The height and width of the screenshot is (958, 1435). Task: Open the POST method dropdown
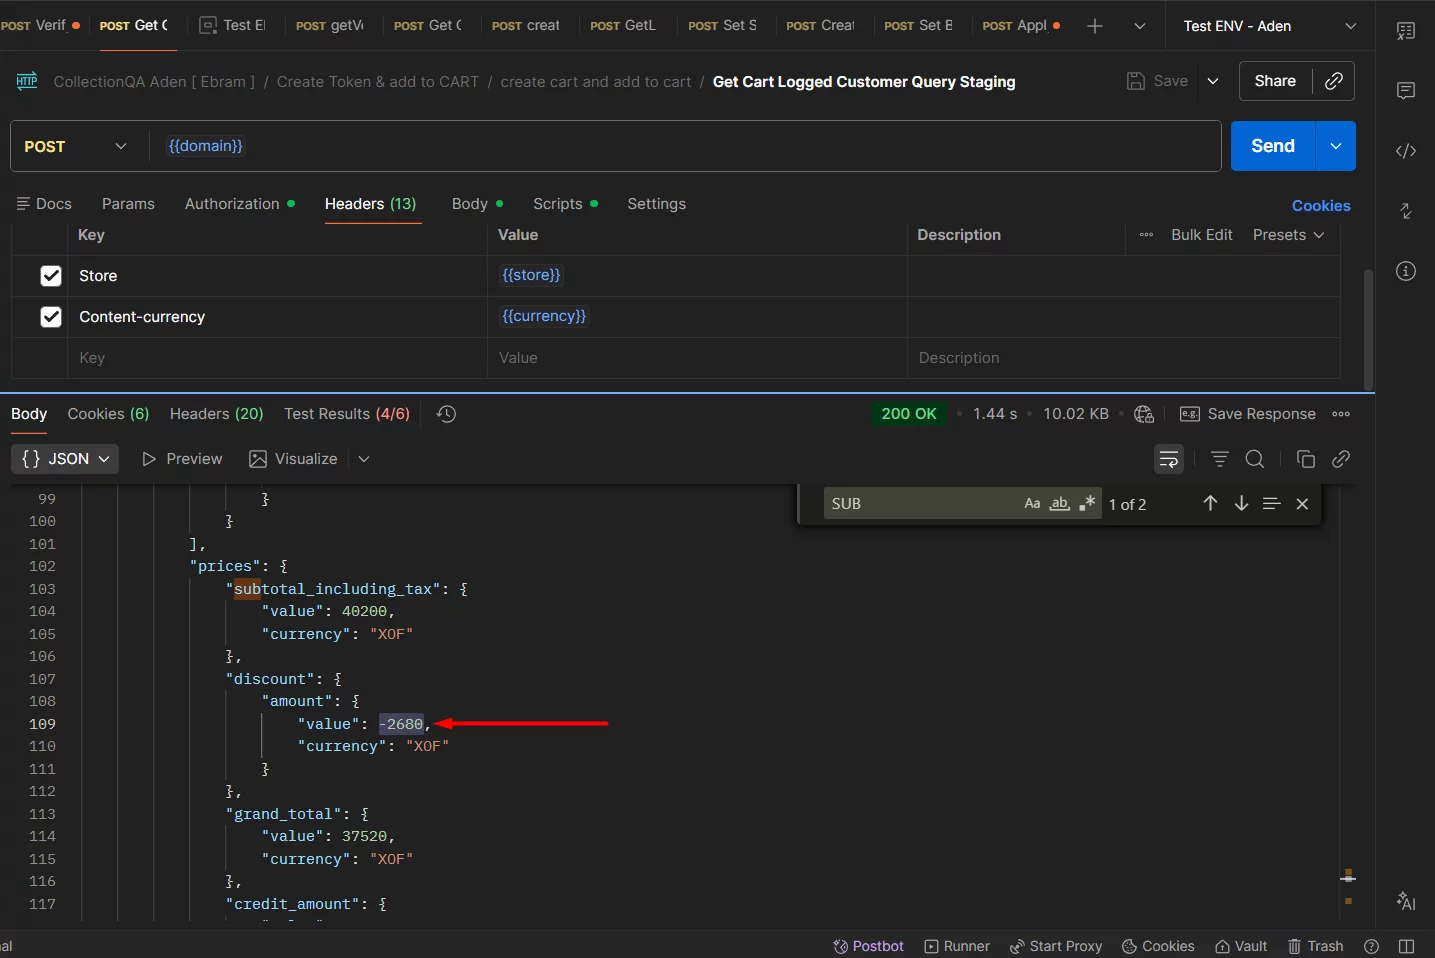coord(76,146)
